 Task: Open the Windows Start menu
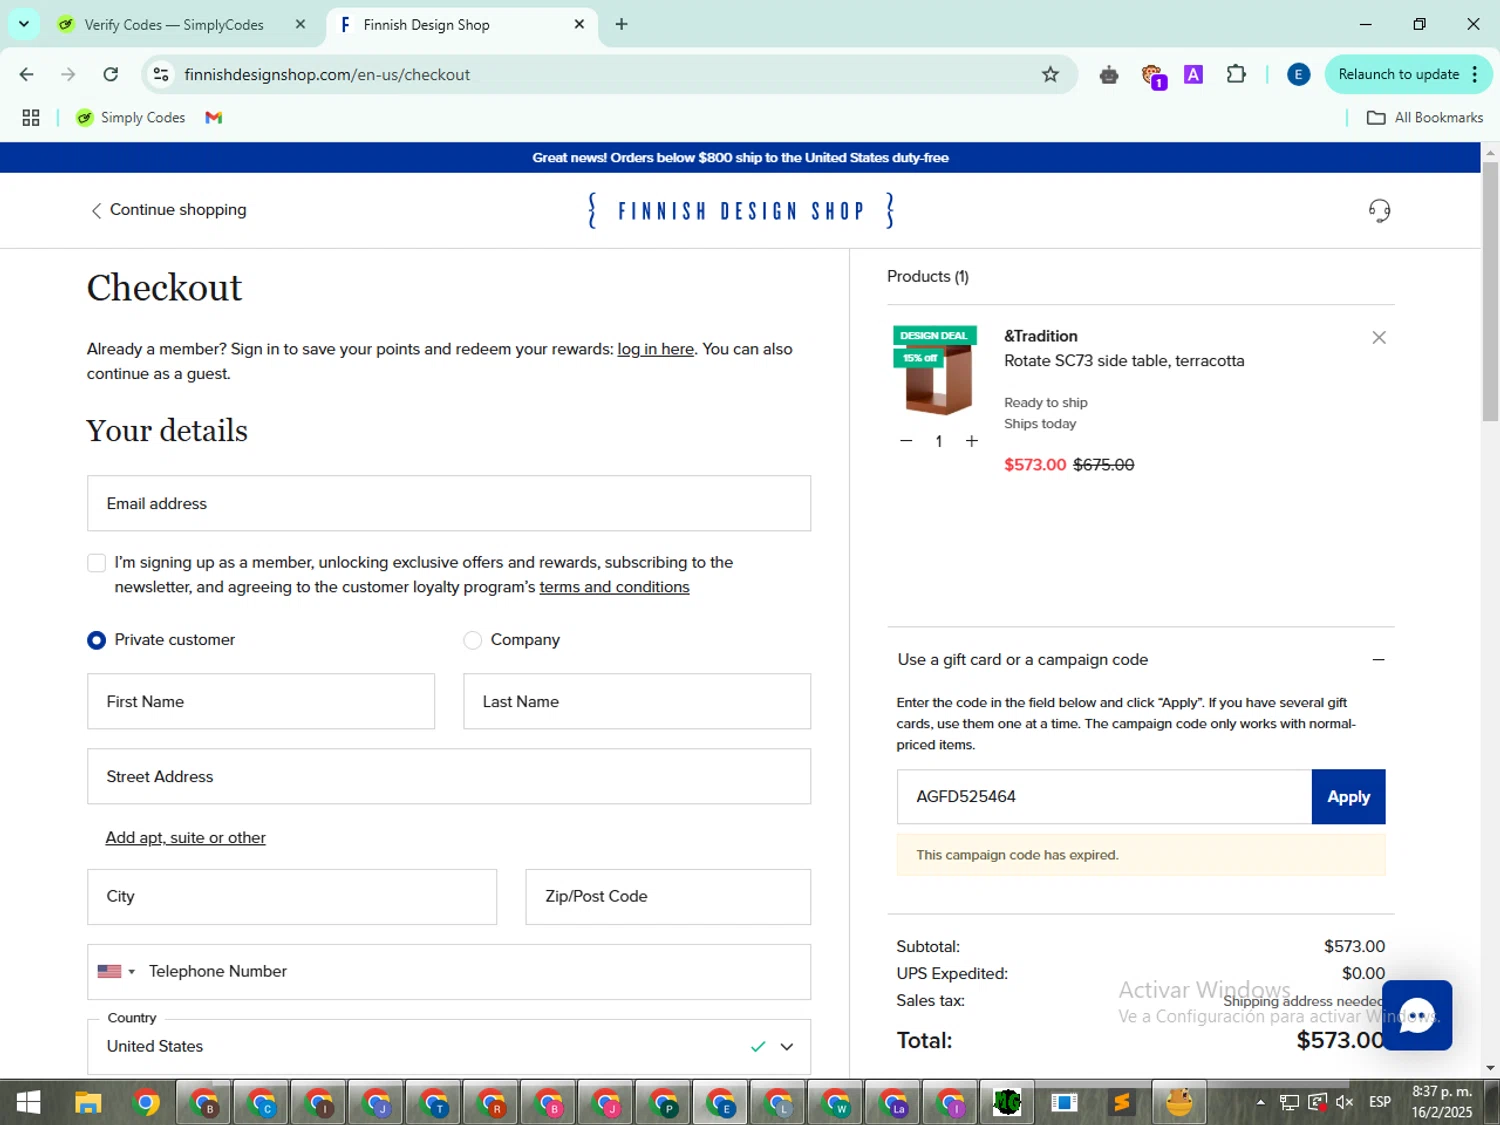[28, 1103]
